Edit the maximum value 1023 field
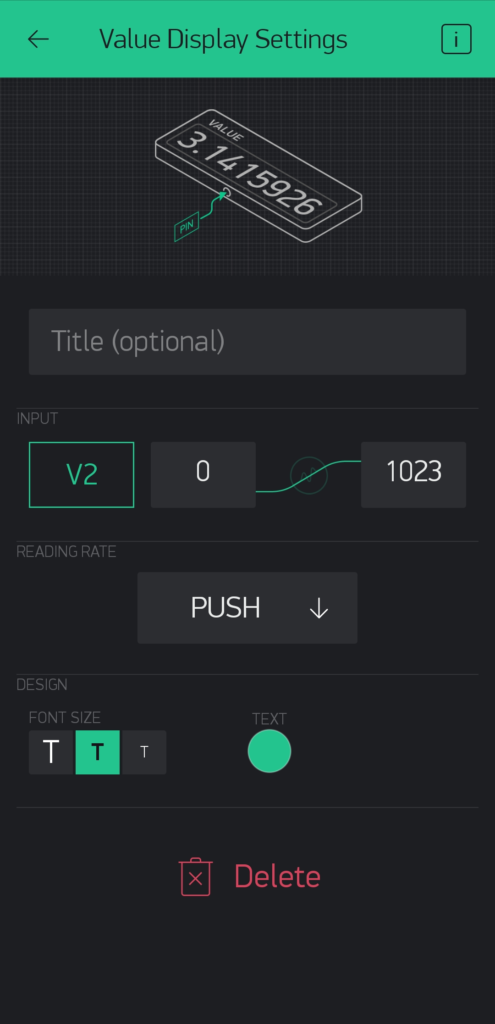This screenshot has height=1024, width=495. (413, 475)
